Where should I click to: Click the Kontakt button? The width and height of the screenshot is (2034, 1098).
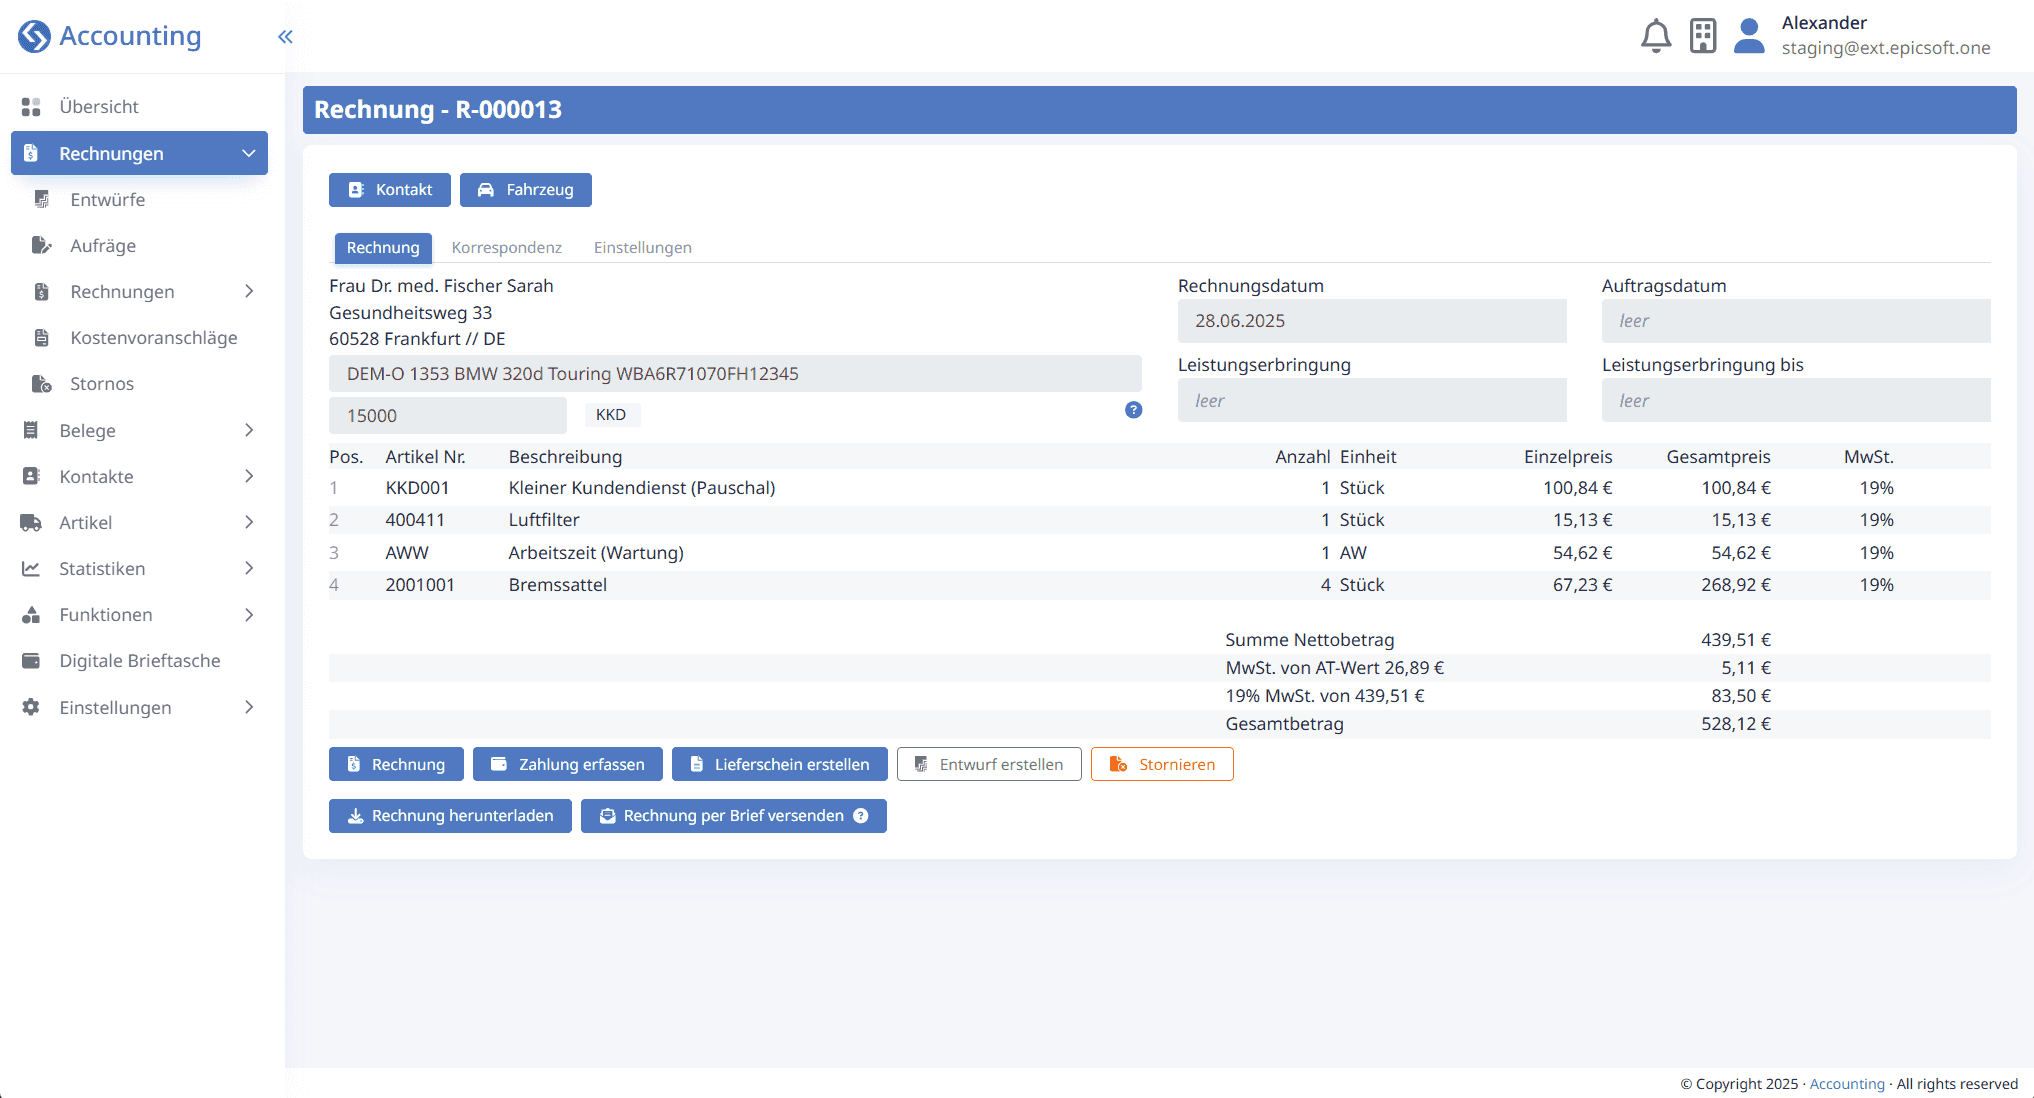[390, 190]
